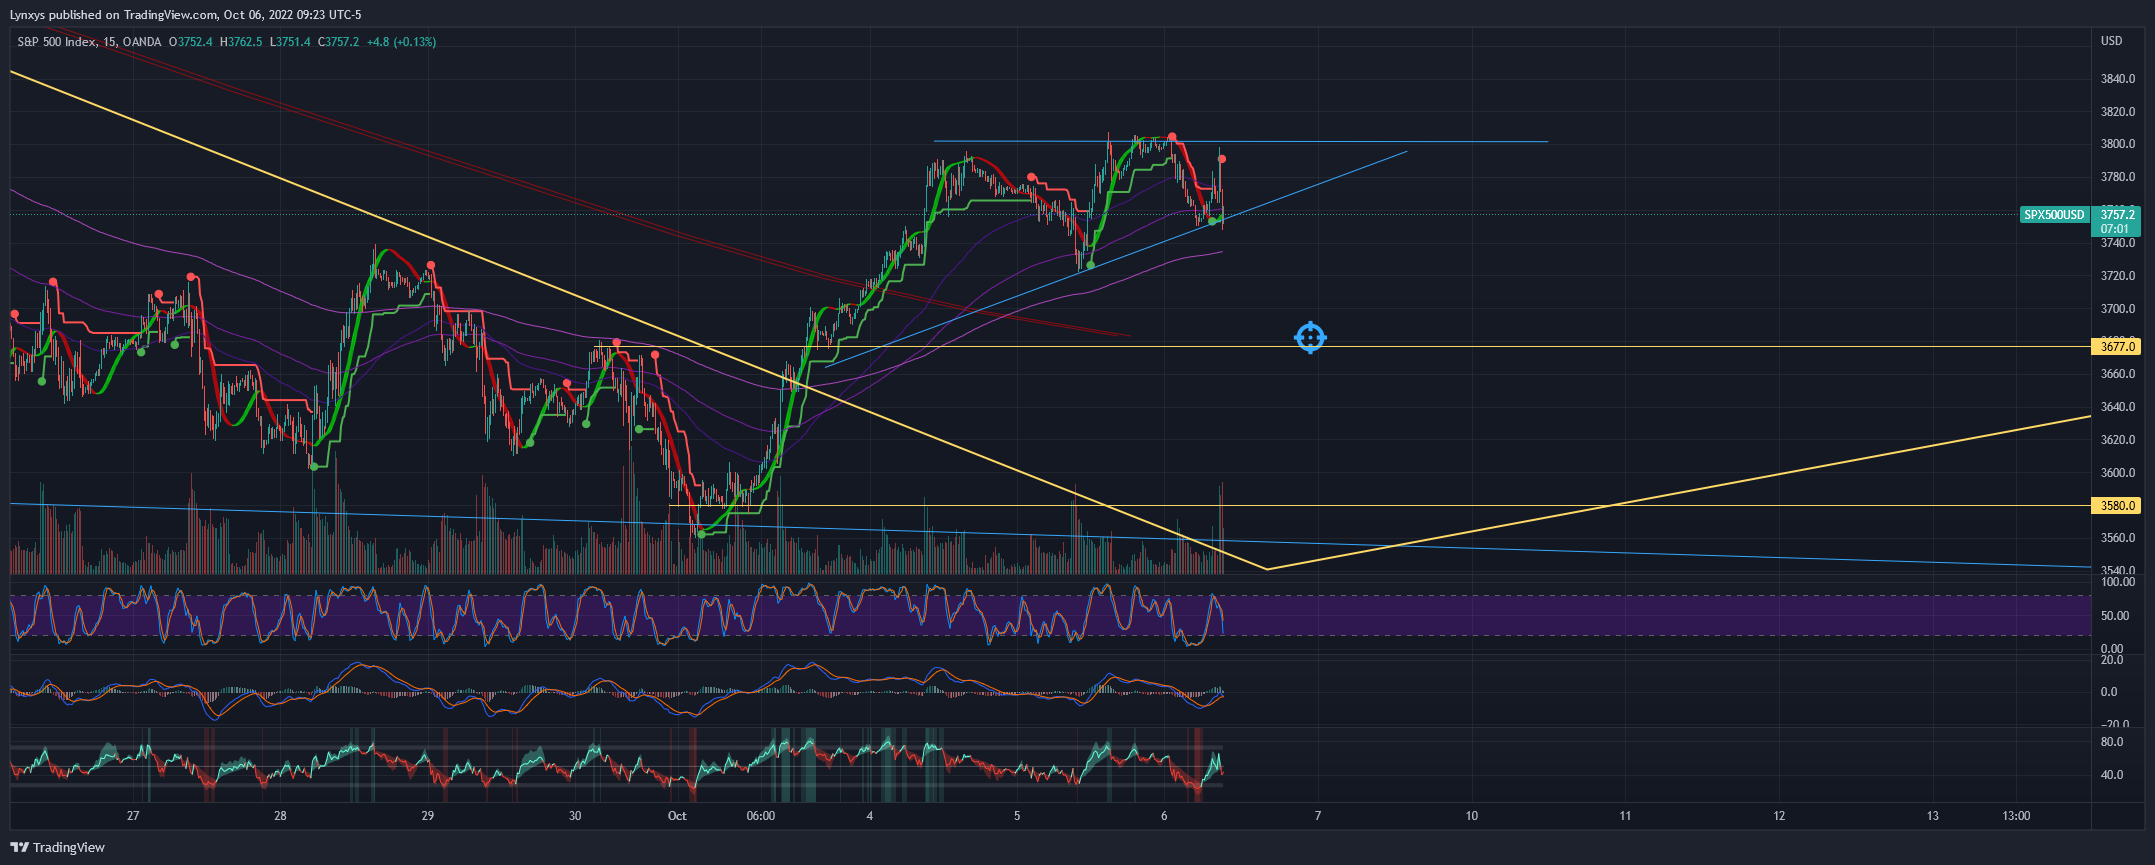Select the yellow 3677.0 price label
2155x865 pixels.
pos(2116,347)
